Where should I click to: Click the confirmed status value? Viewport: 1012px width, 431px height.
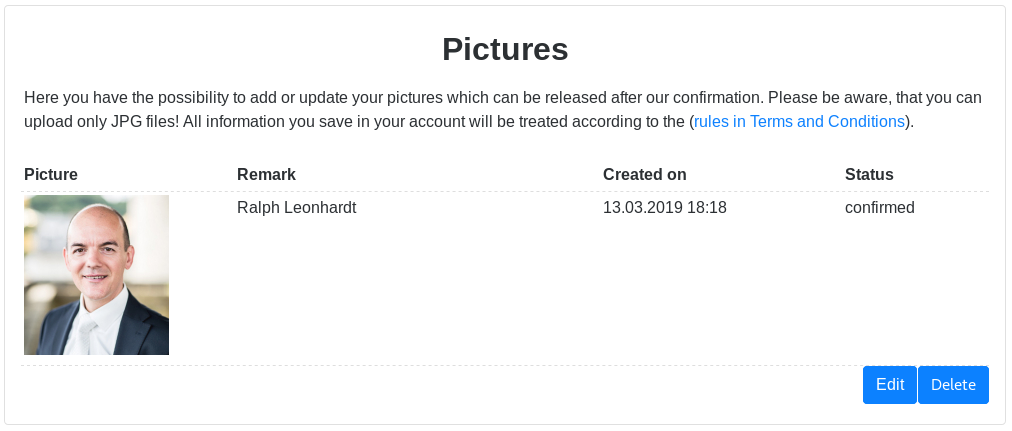coord(879,208)
